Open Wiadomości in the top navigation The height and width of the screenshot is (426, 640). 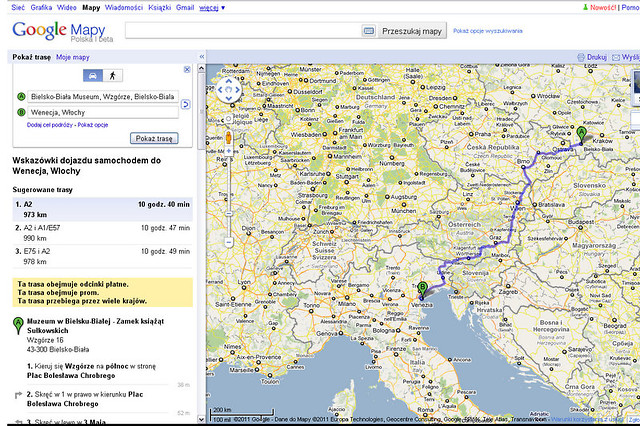click(124, 7)
